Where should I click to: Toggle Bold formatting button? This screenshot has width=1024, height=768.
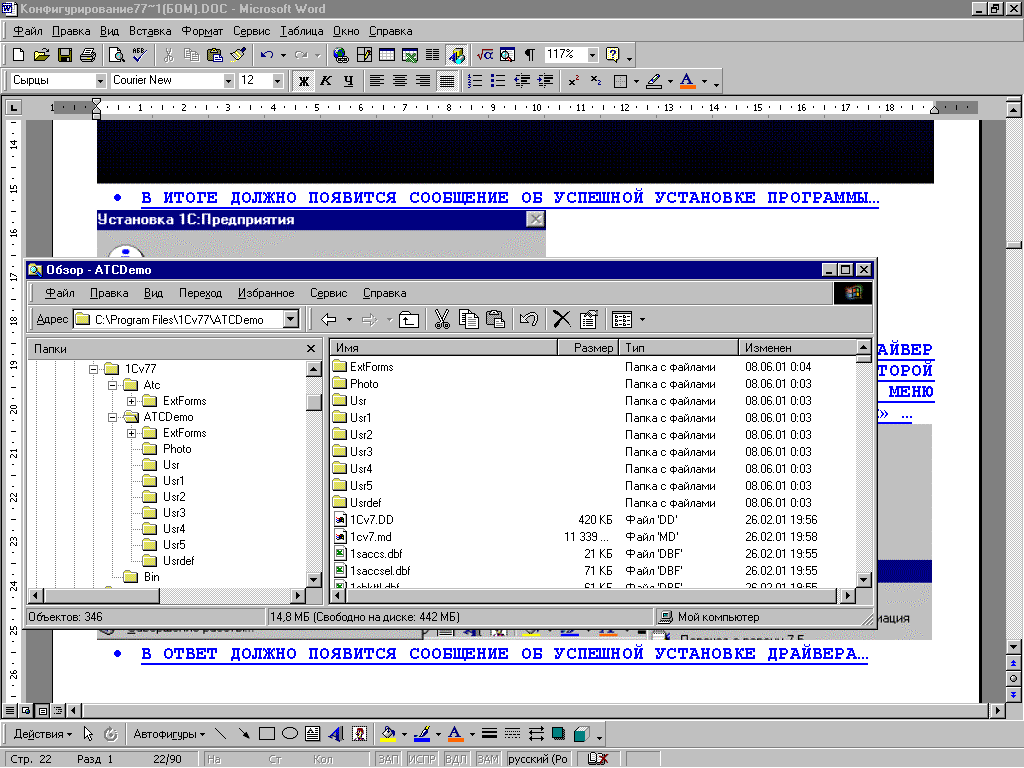(304, 81)
